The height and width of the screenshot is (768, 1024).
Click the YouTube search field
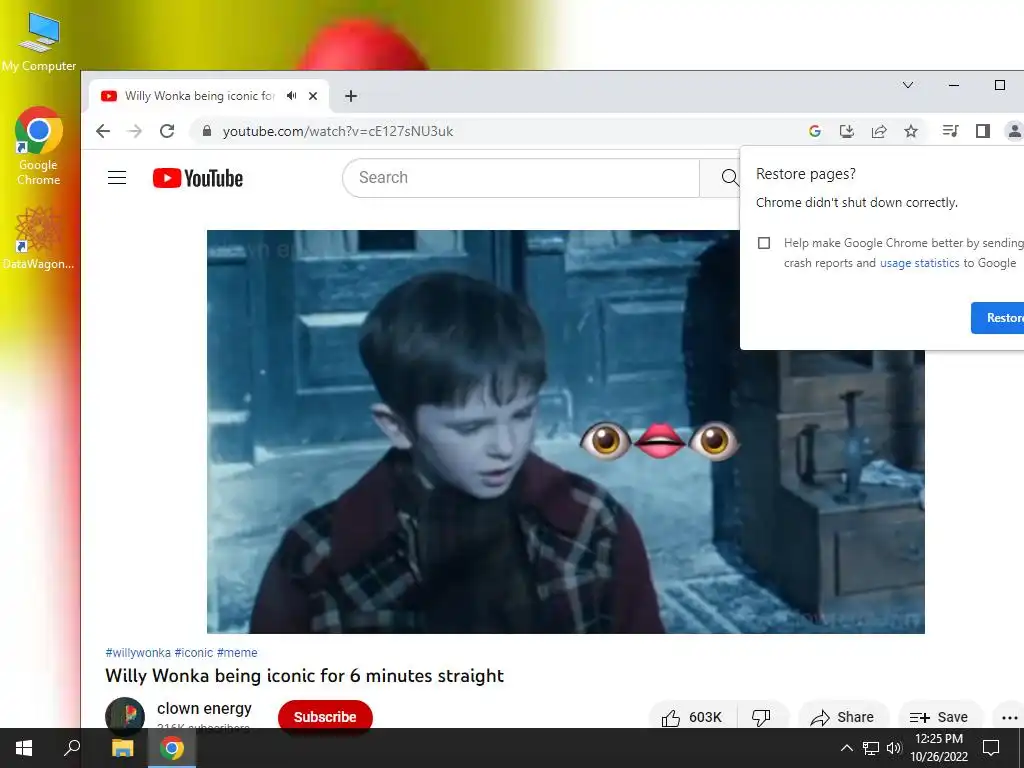[x=520, y=178]
